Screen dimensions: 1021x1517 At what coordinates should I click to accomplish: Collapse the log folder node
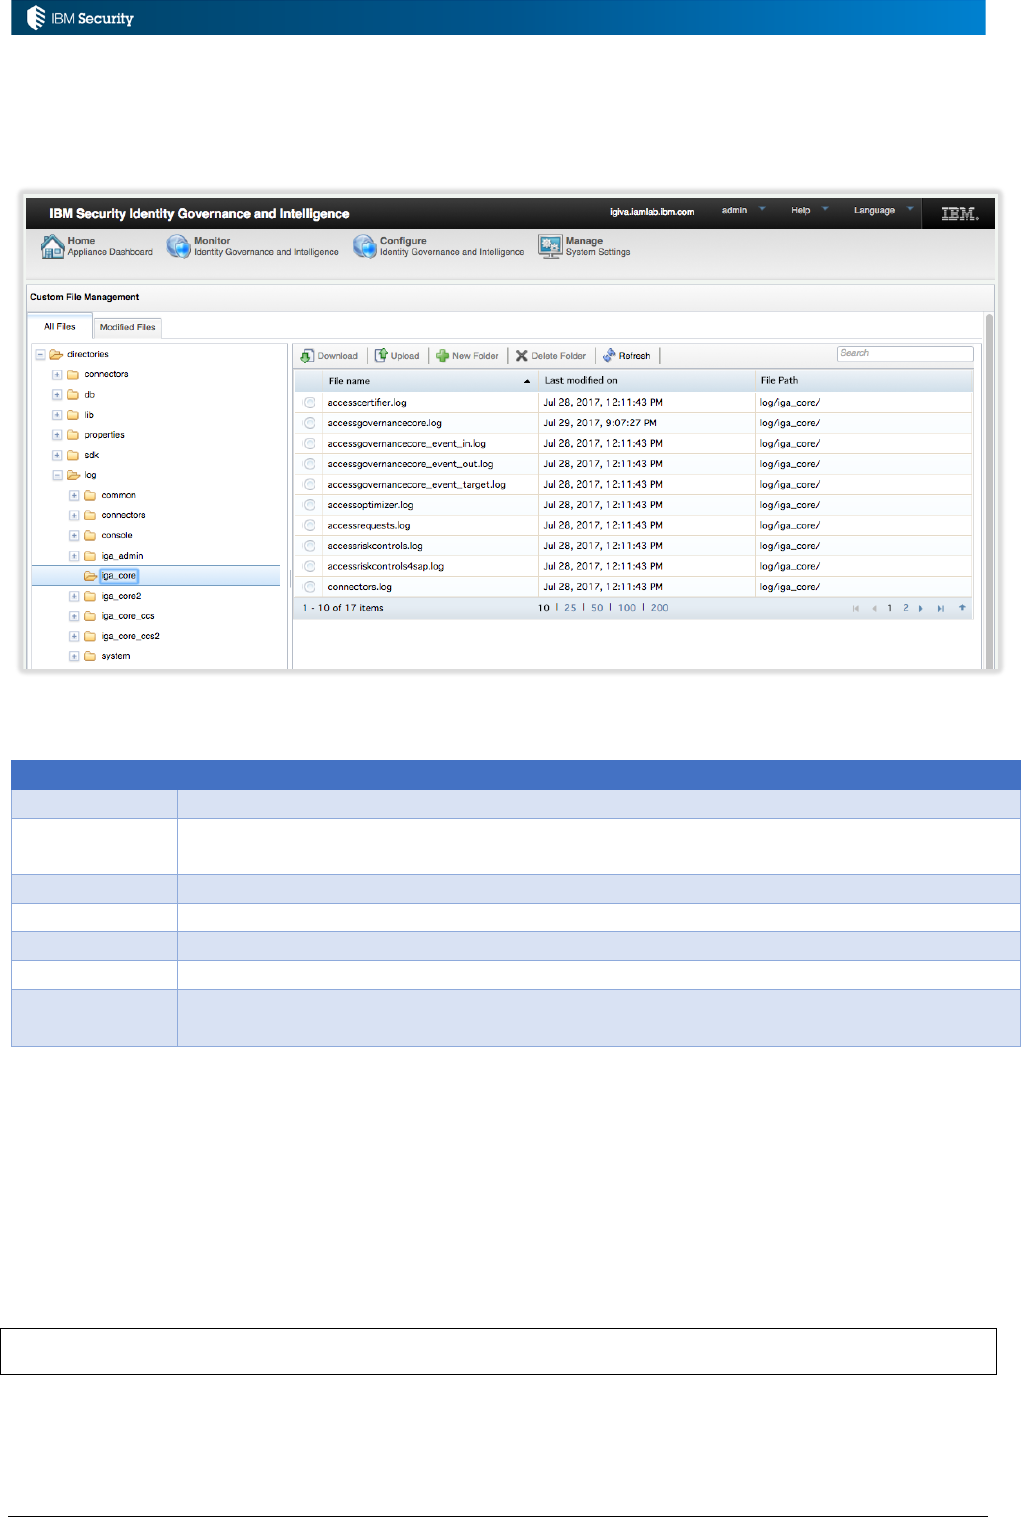pyautogui.click(x=57, y=475)
